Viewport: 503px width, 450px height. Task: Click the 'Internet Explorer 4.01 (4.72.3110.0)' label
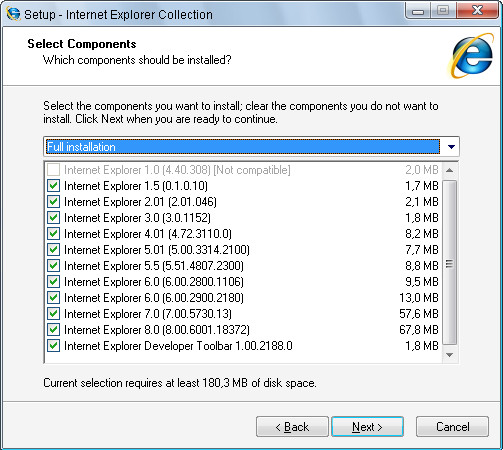pos(148,234)
